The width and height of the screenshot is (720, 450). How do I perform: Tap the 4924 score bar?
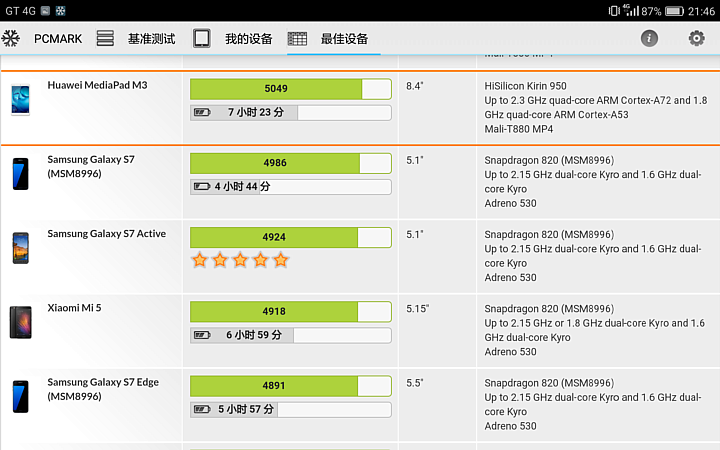tap(291, 237)
